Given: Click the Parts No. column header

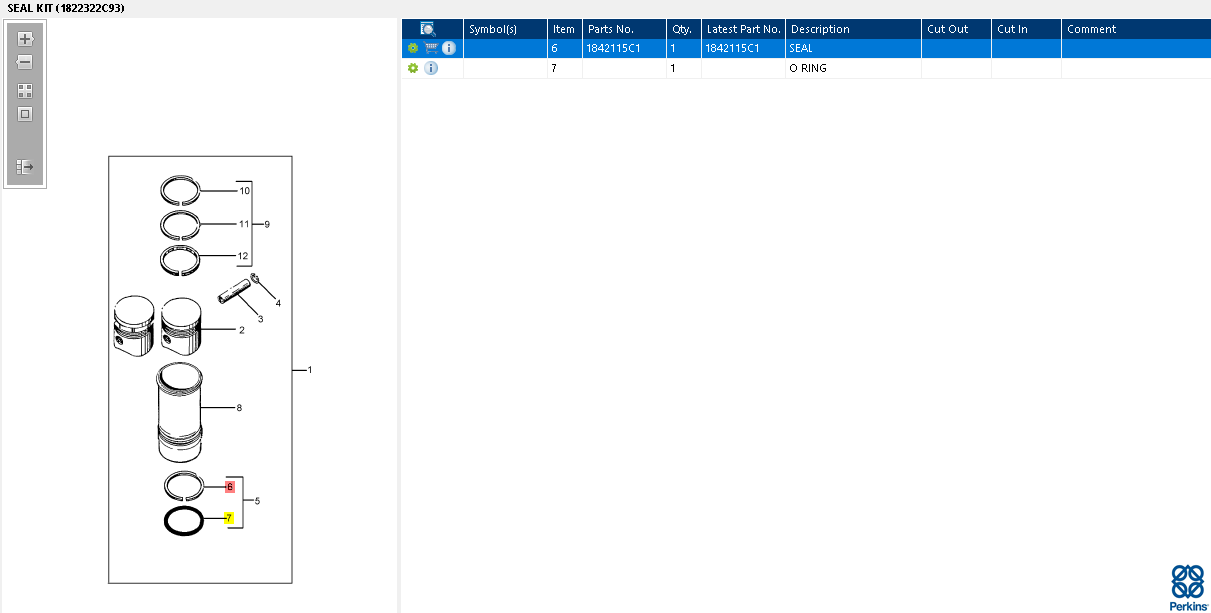Looking at the screenshot, I should [624, 29].
